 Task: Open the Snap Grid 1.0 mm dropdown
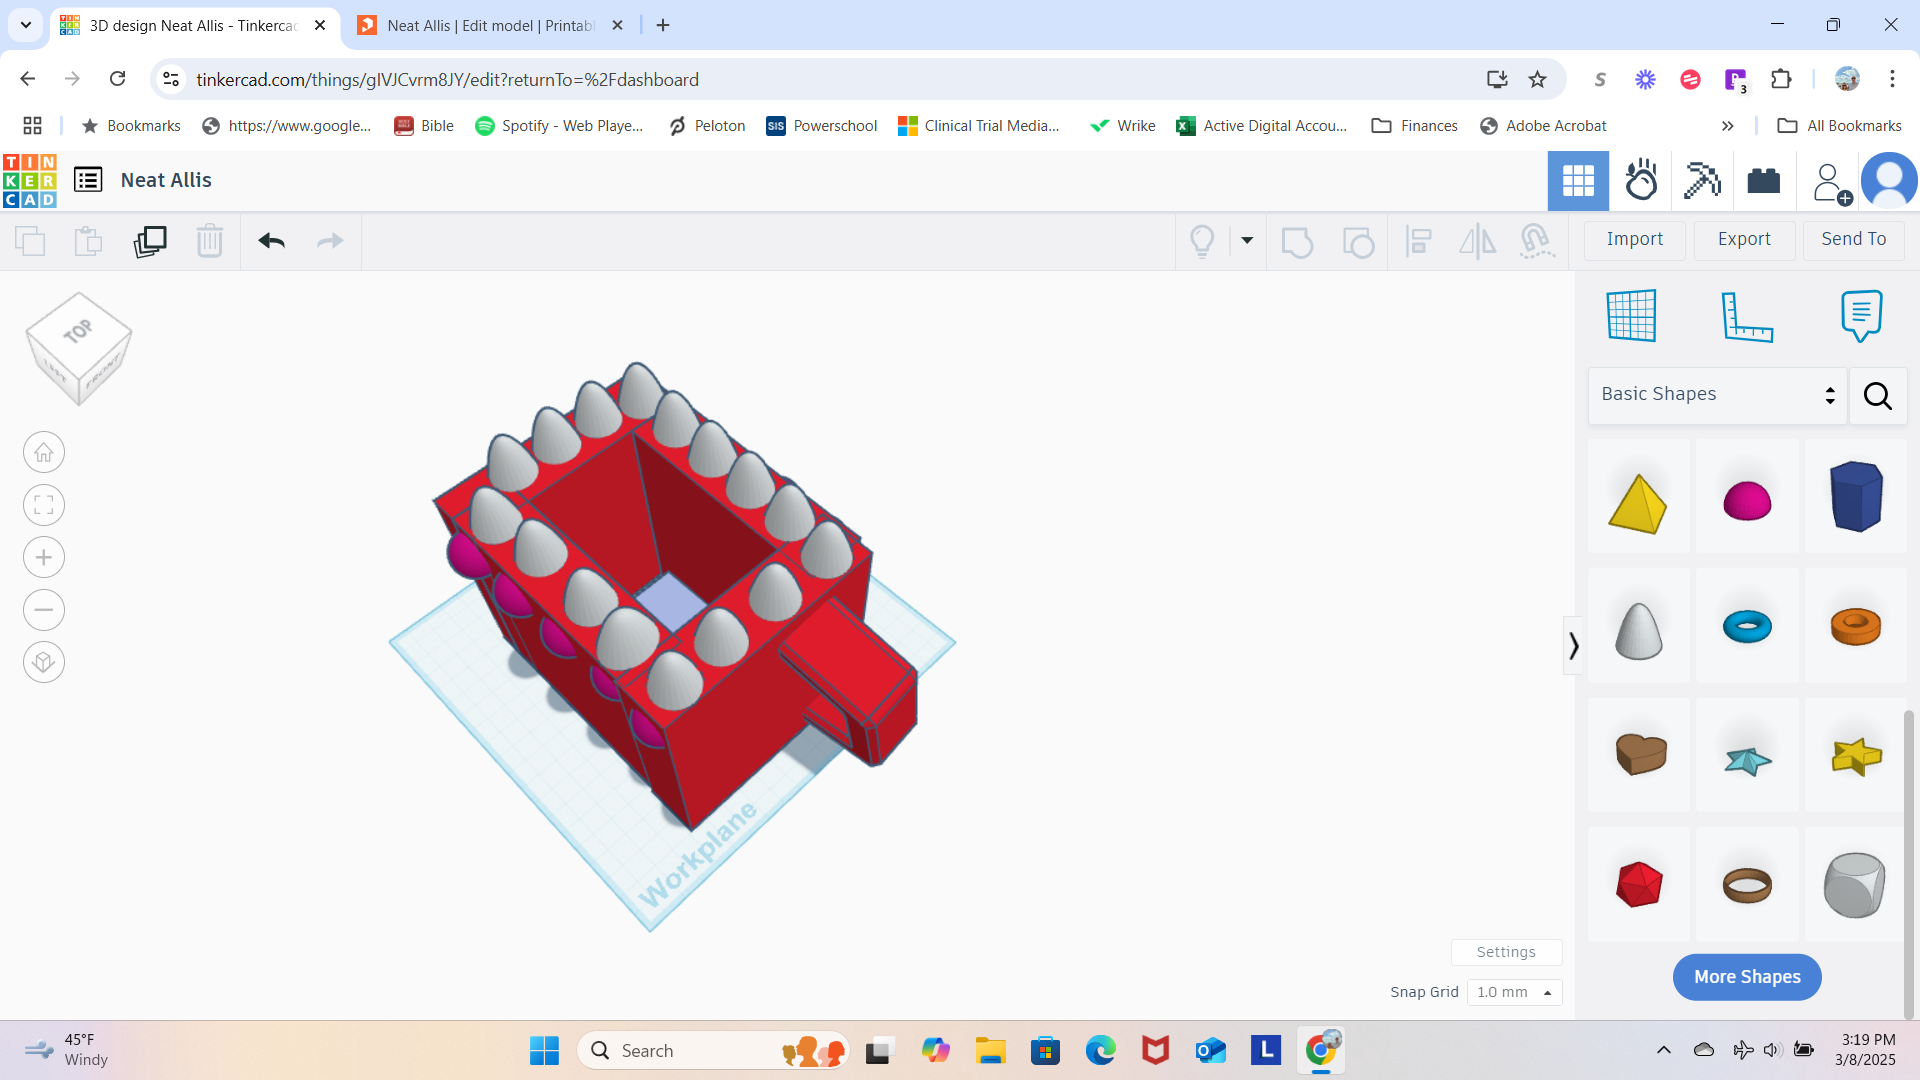point(1514,992)
